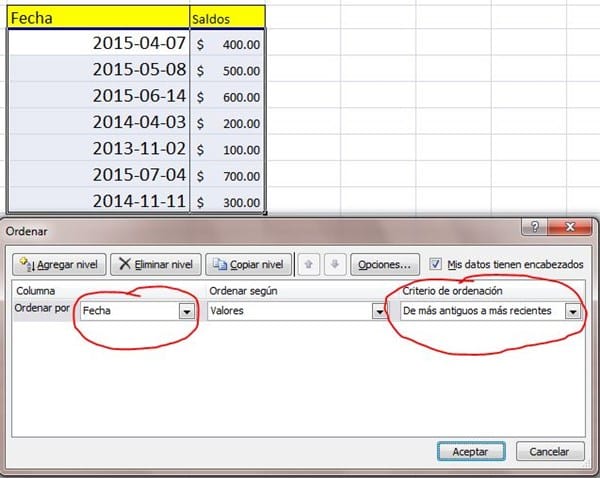Dismiss the dialog with Cancelar
Image resolution: width=600 pixels, height=478 pixels.
(550, 452)
